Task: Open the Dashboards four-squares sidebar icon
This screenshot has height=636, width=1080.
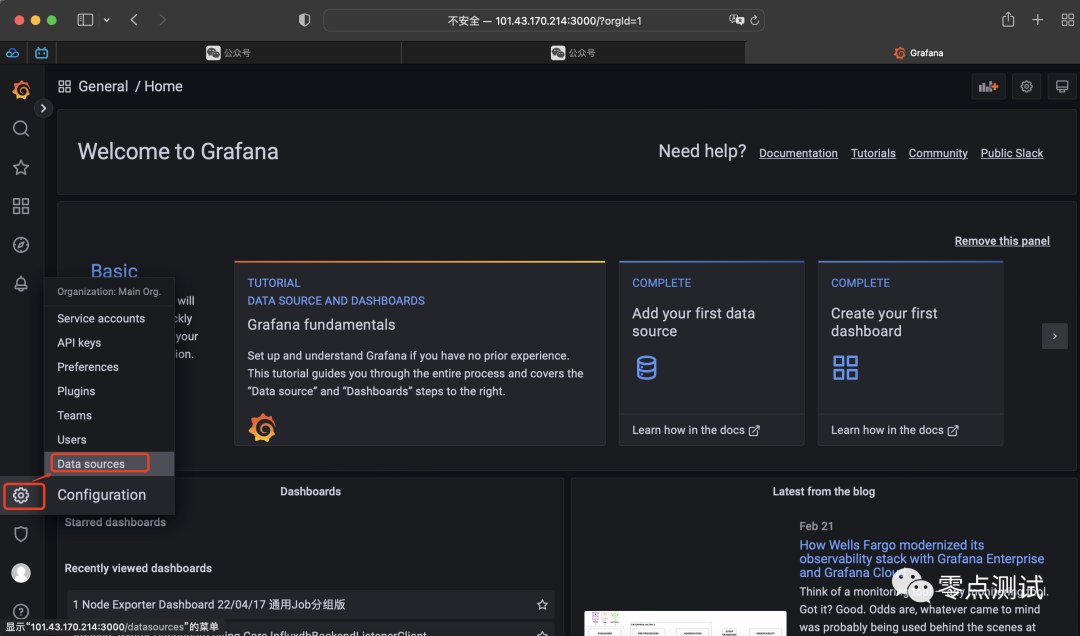Action: [x=21, y=206]
